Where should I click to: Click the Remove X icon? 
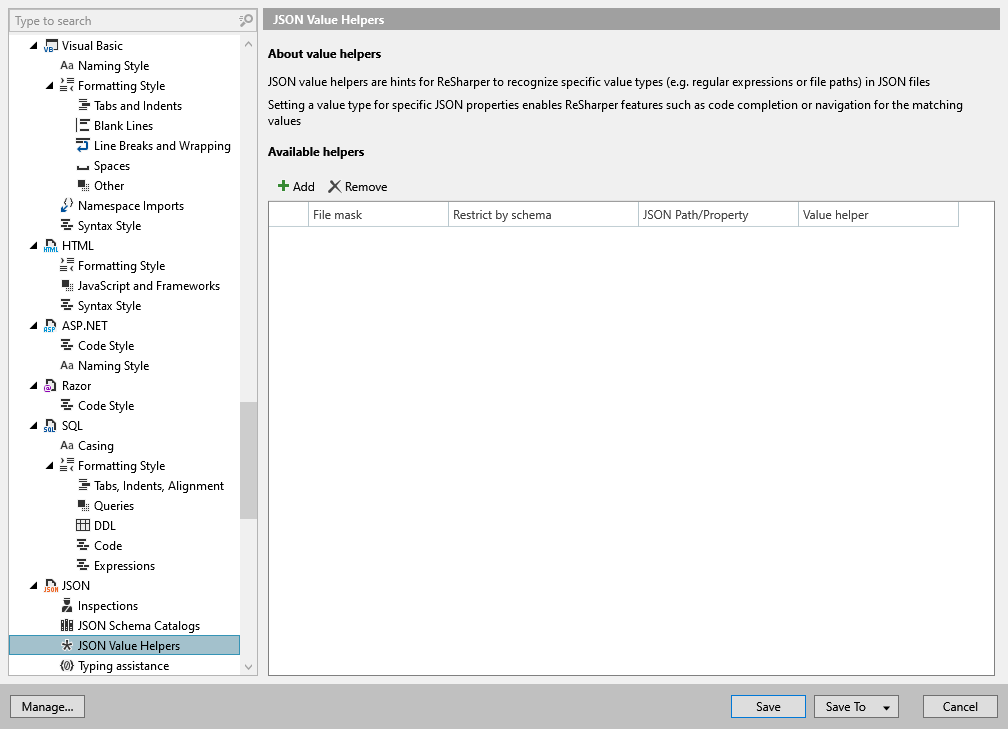(334, 187)
